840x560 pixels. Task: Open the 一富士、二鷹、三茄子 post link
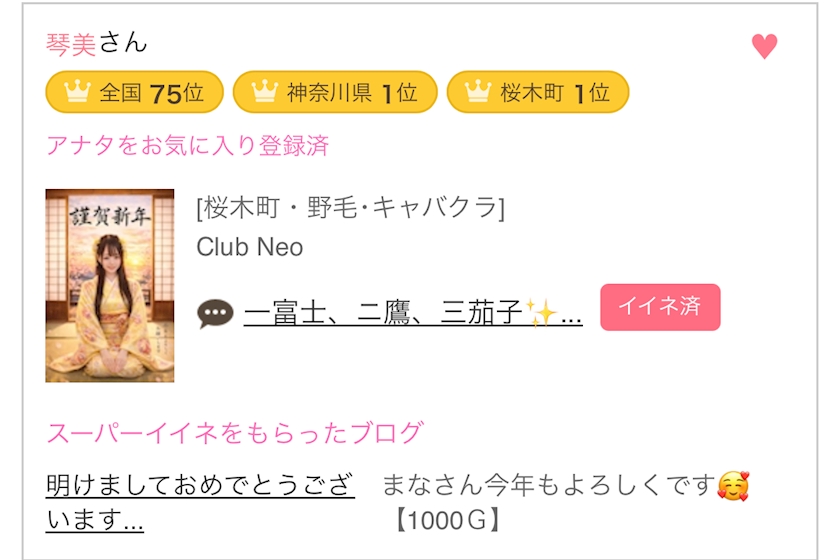point(412,314)
